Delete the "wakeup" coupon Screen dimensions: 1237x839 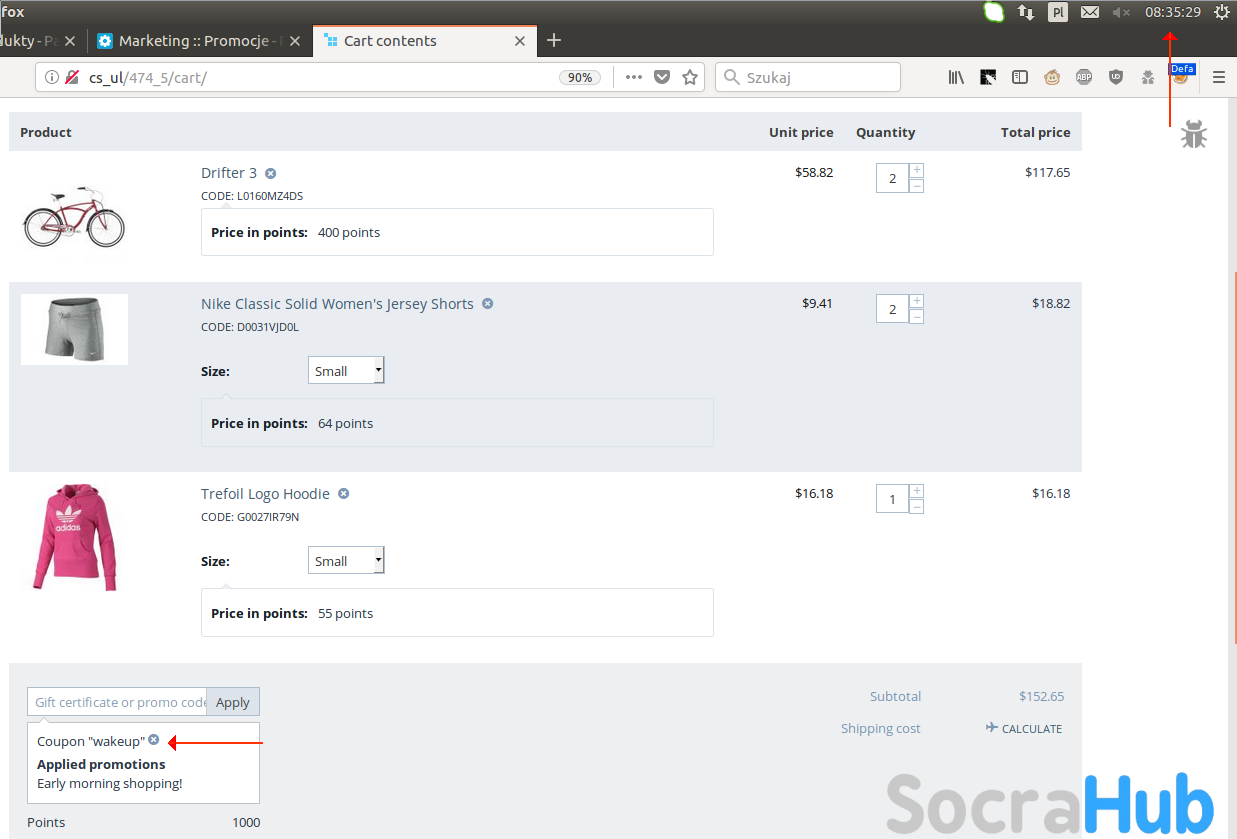(x=153, y=740)
